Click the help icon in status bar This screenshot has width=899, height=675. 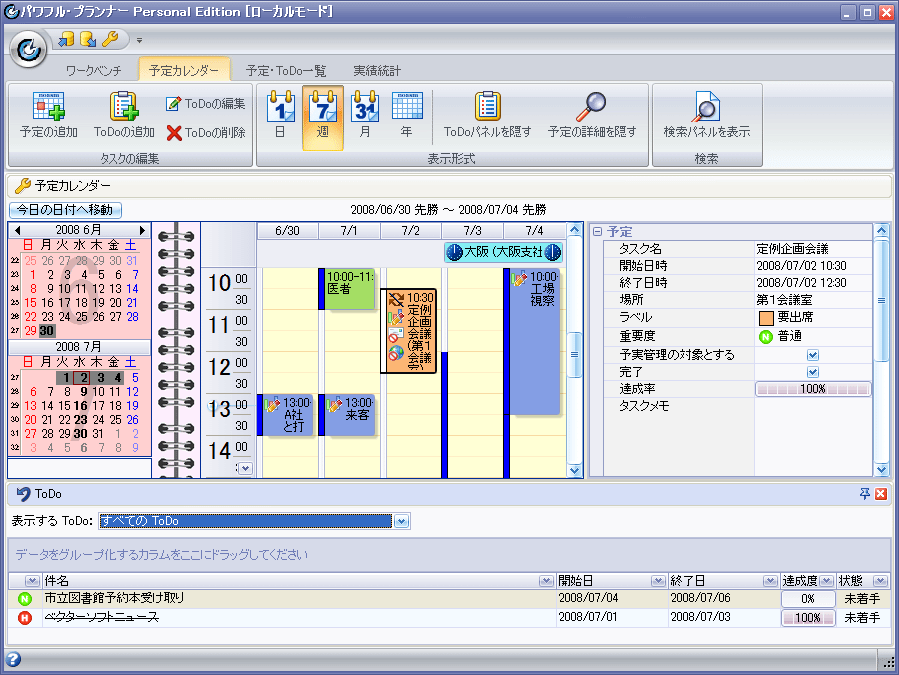pos(13,660)
